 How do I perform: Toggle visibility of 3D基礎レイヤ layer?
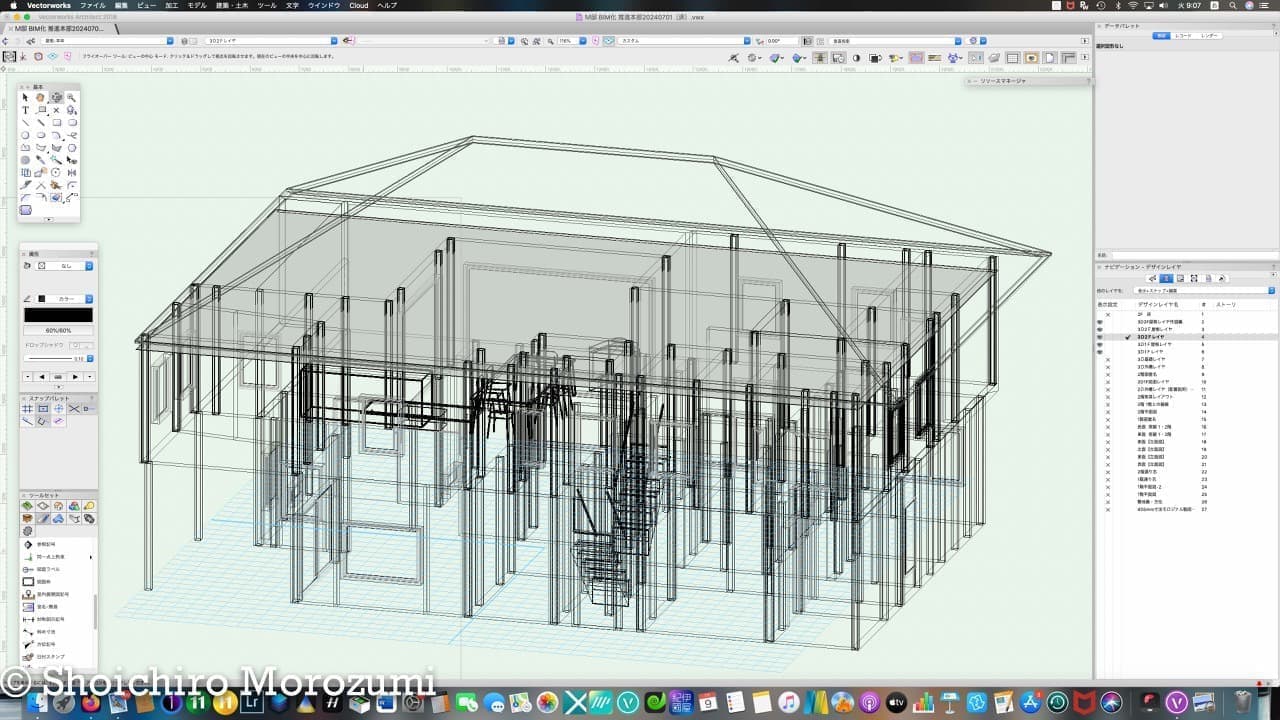pos(1107,359)
